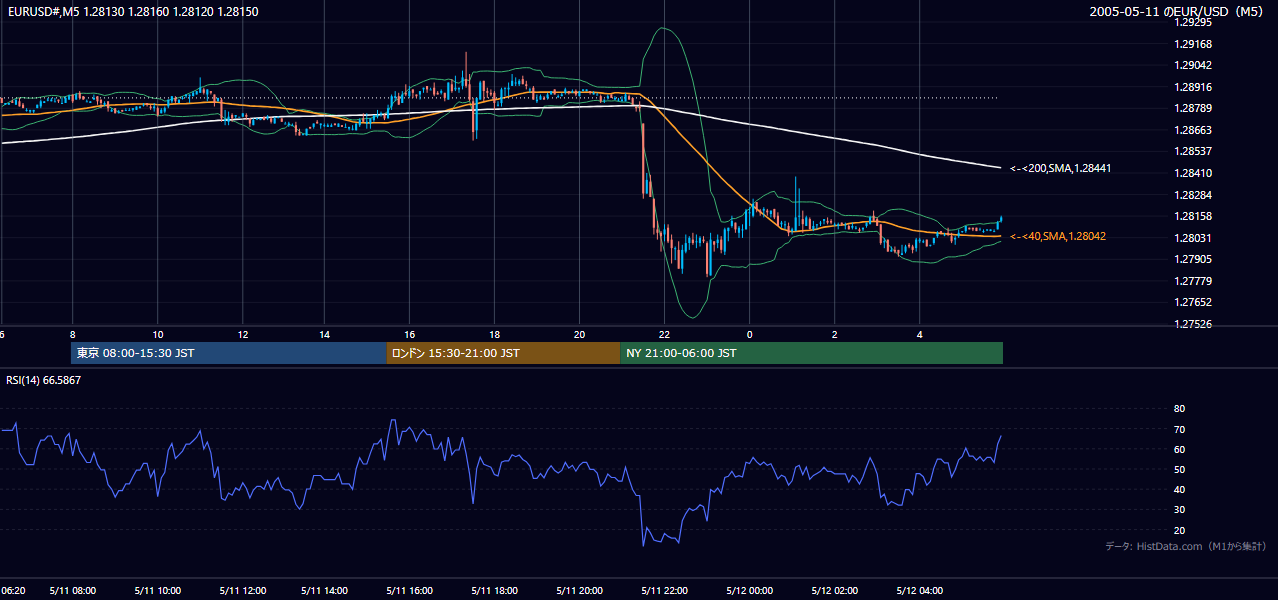Click the 1.28789 price axis label

[1193, 108]
